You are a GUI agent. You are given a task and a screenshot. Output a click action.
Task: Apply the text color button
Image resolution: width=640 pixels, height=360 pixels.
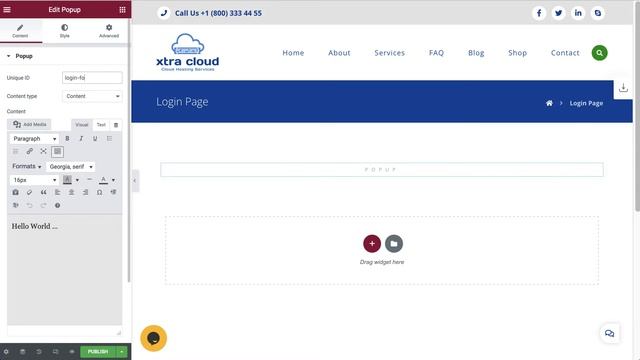pos(103,180)
